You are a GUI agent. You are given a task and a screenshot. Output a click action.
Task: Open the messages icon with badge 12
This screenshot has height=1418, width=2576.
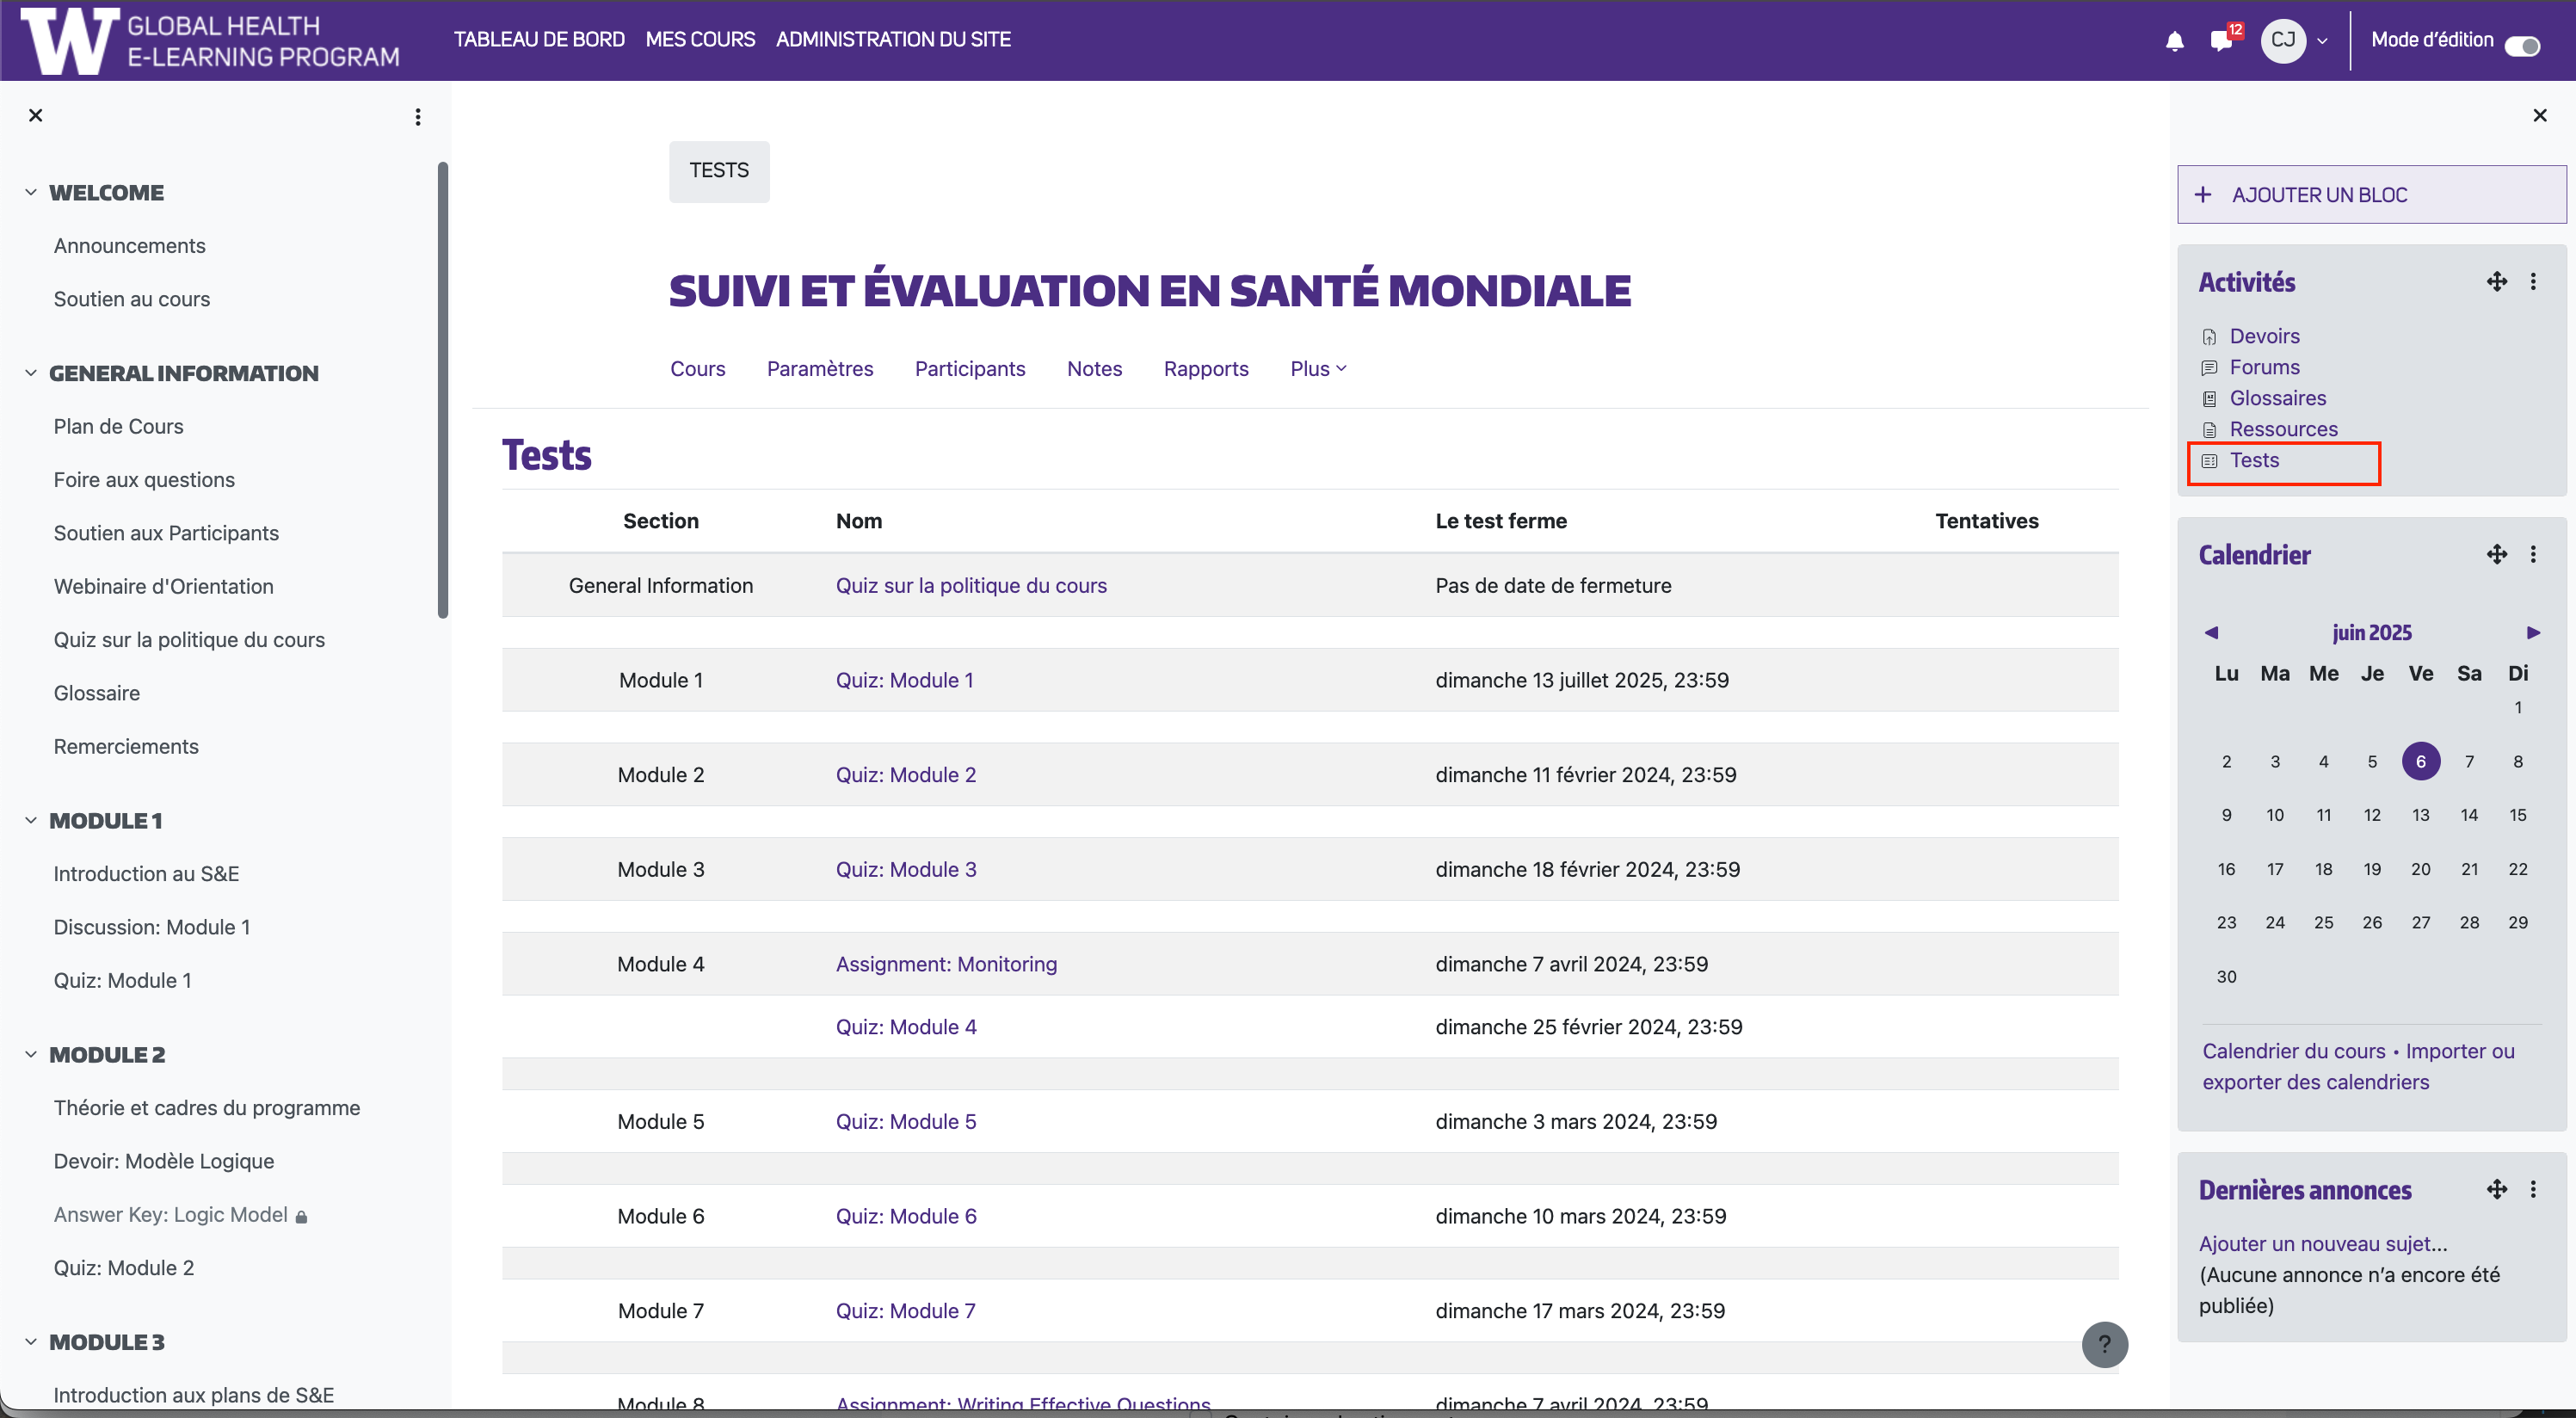(2221, 41)
